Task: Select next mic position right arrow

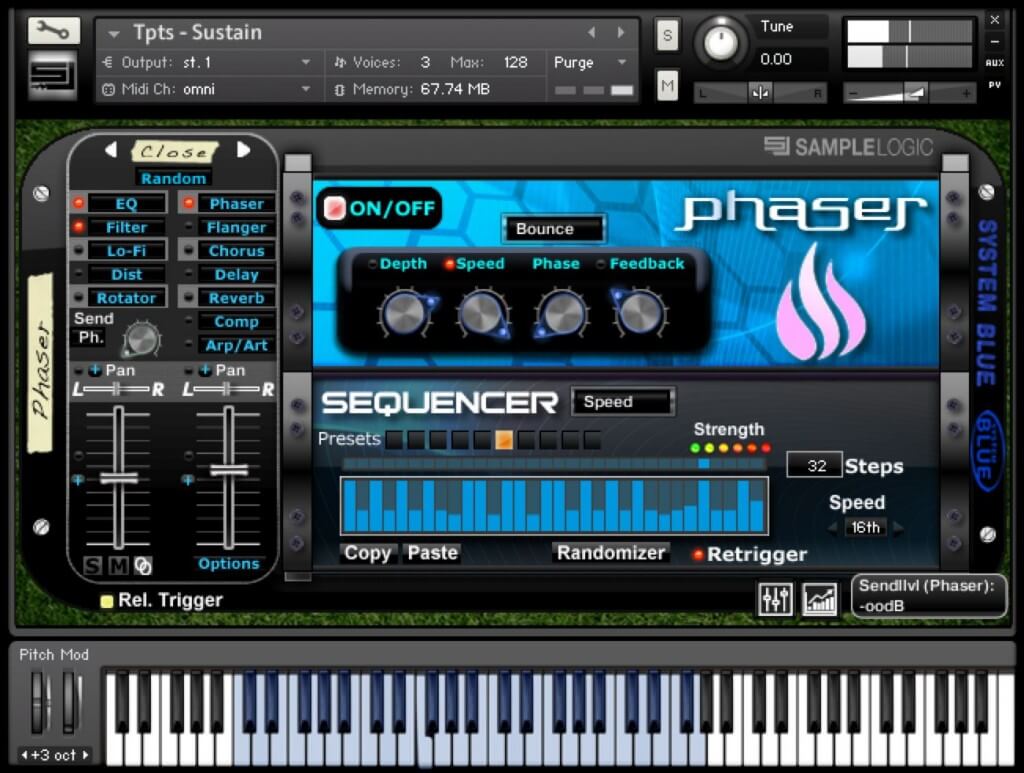Action: 243,150
